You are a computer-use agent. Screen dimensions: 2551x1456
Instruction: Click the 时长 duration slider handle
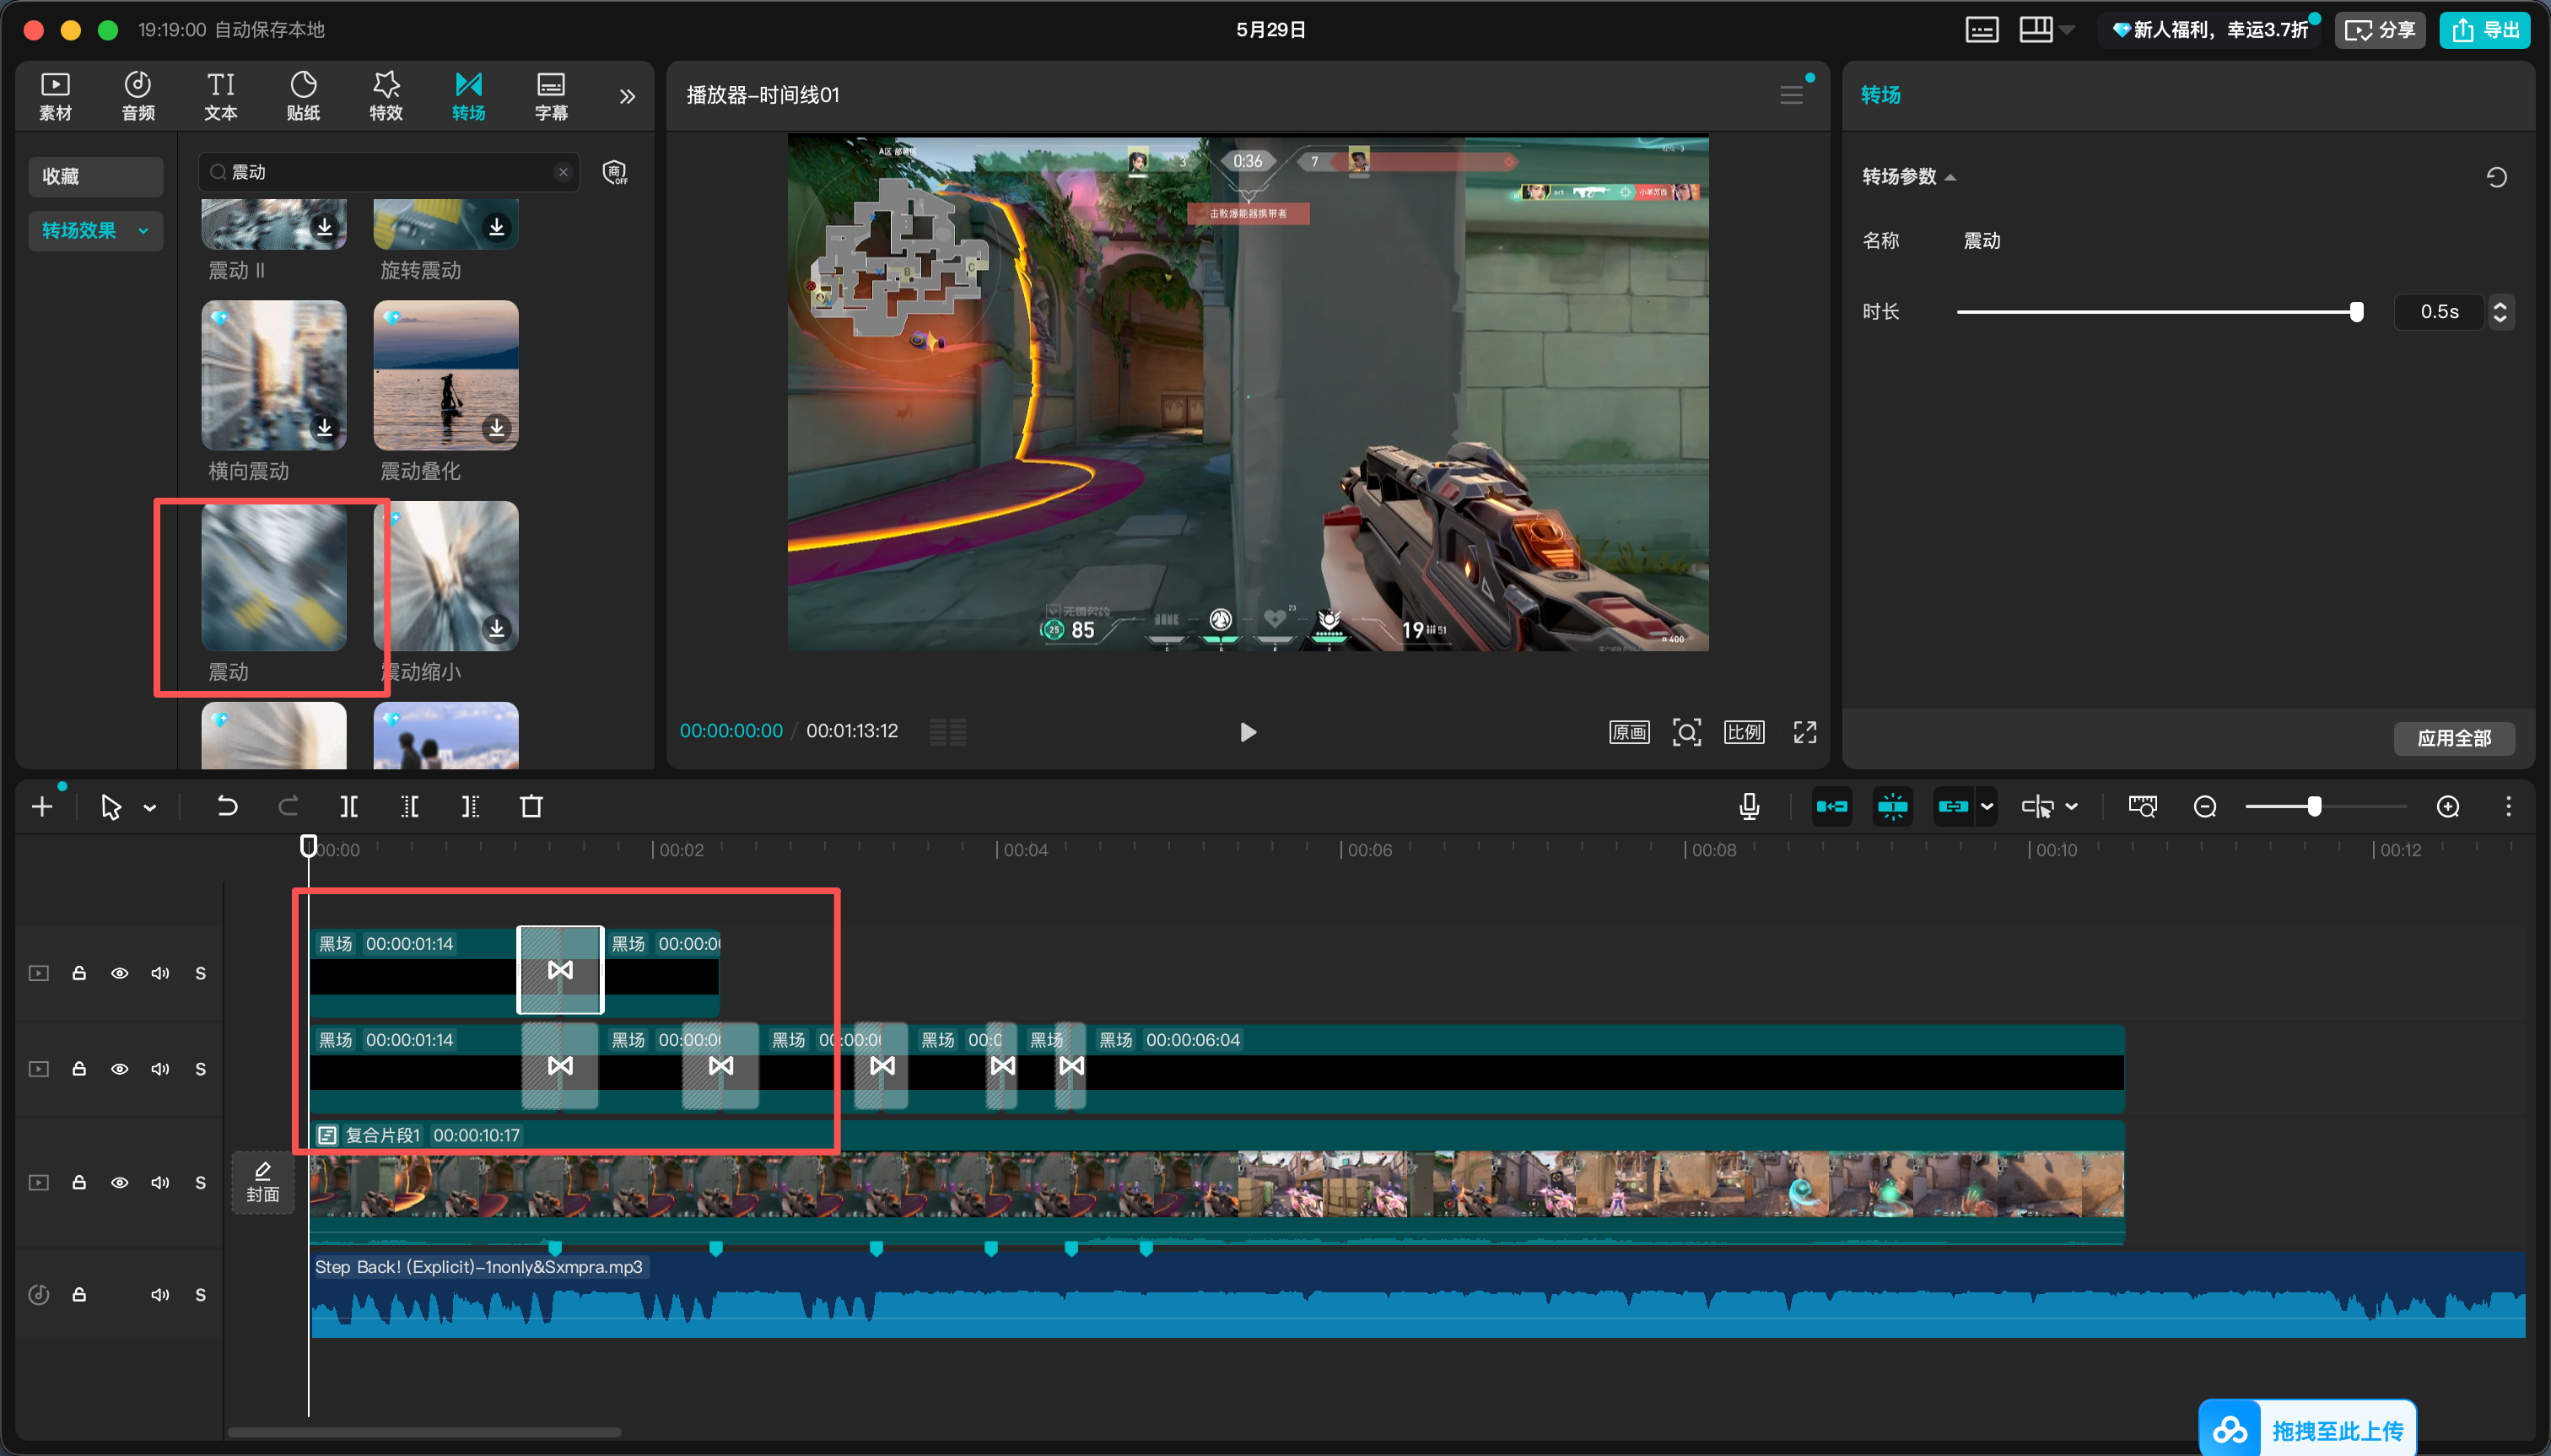2356,312
